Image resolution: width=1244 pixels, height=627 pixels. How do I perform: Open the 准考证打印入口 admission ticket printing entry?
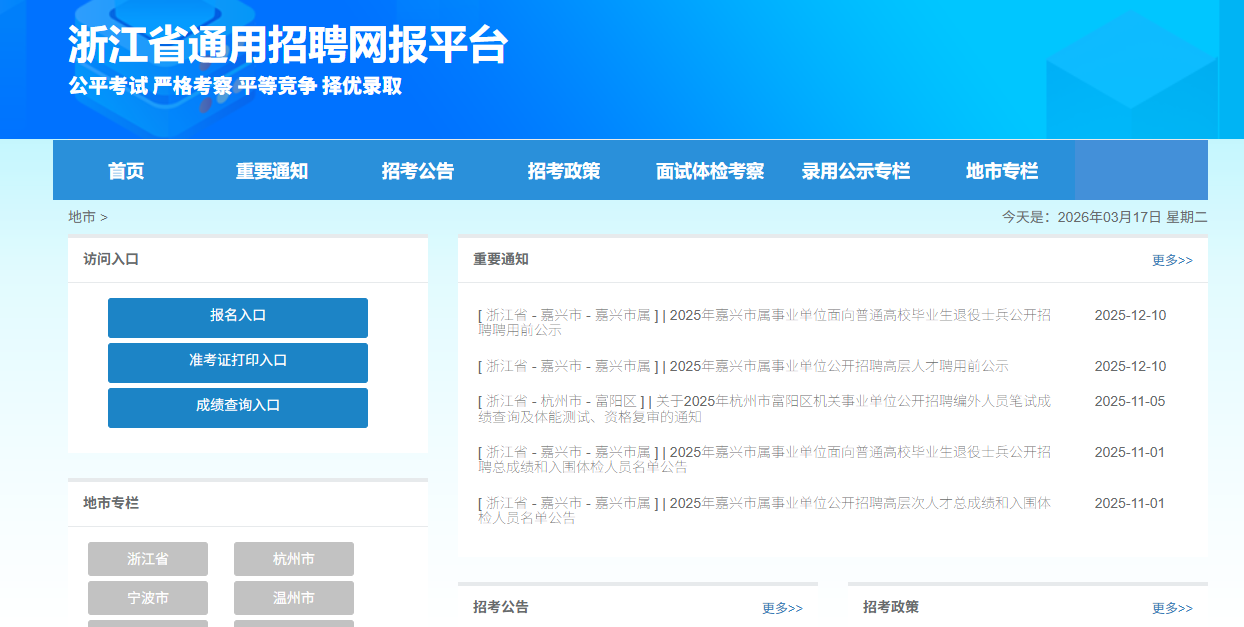pyautogui.click(x=237, y=362)
